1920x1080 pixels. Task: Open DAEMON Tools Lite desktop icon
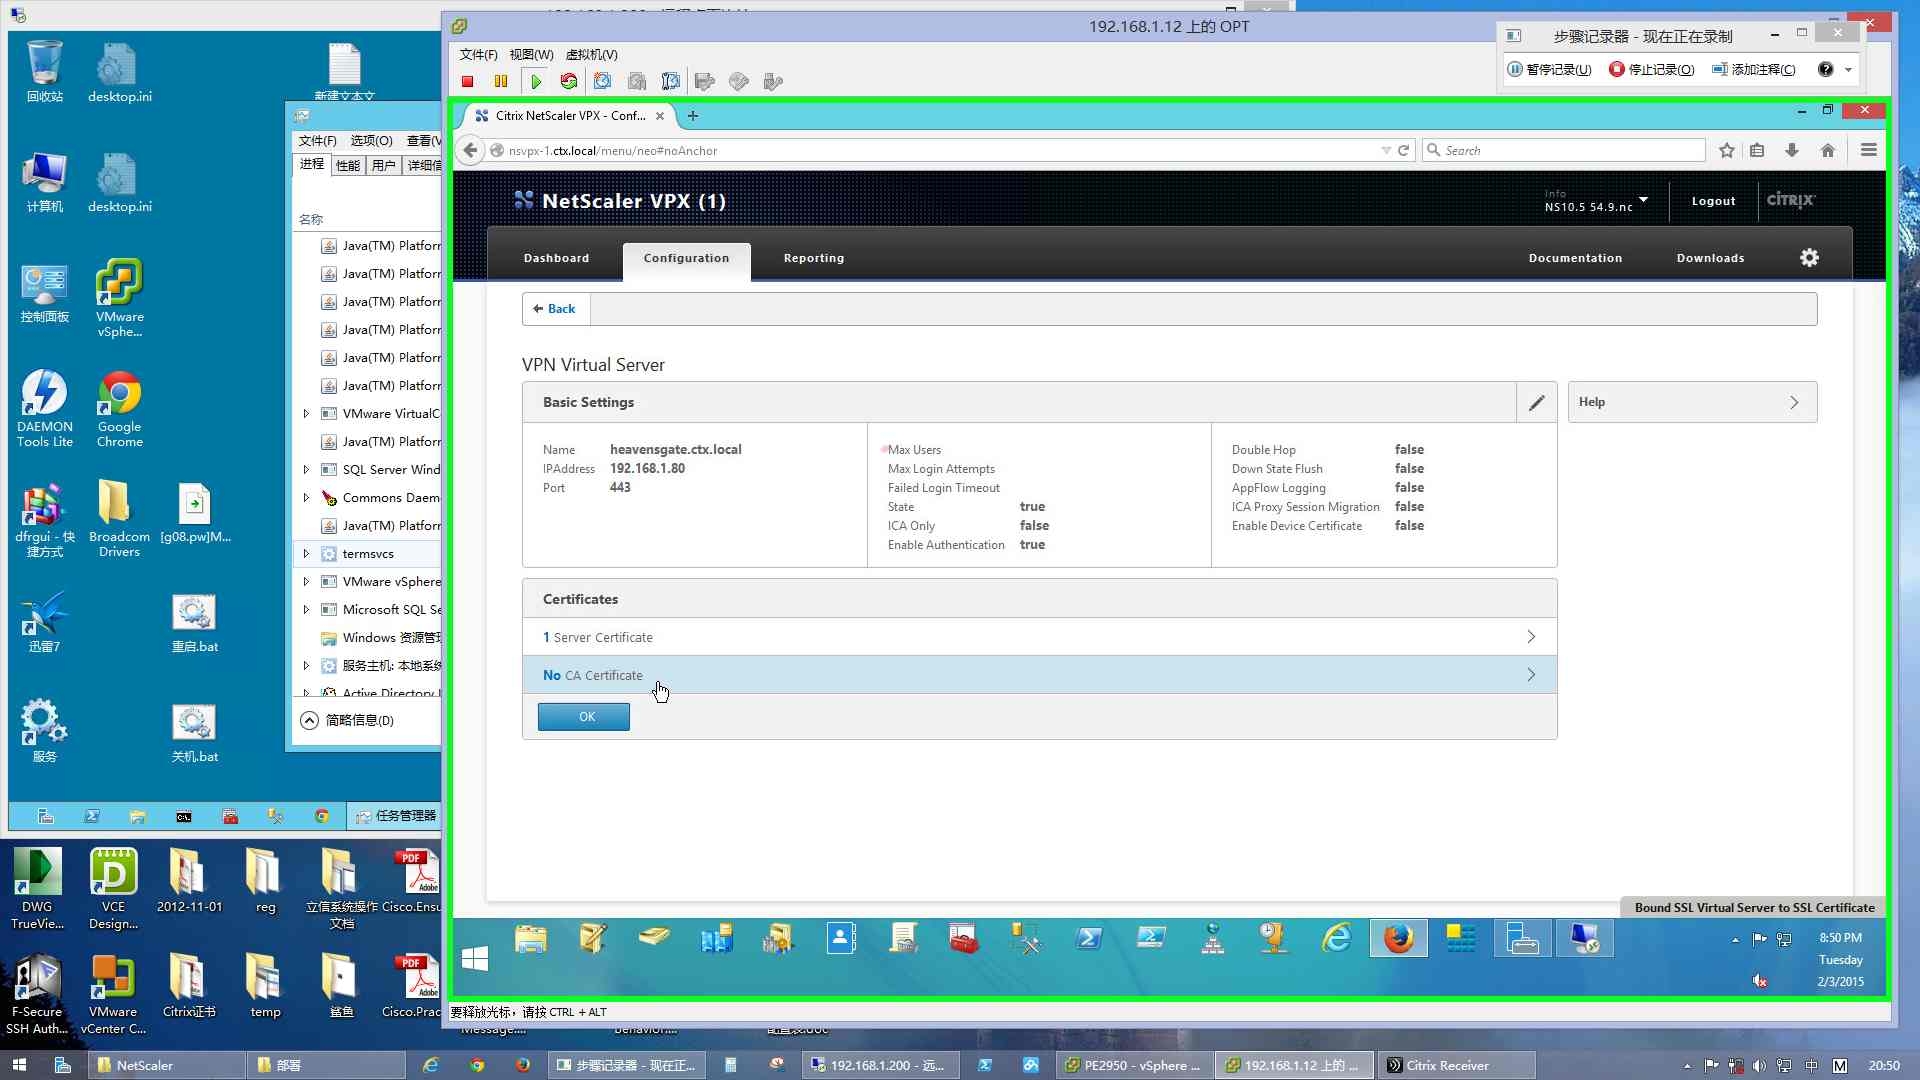pos(45,409)
